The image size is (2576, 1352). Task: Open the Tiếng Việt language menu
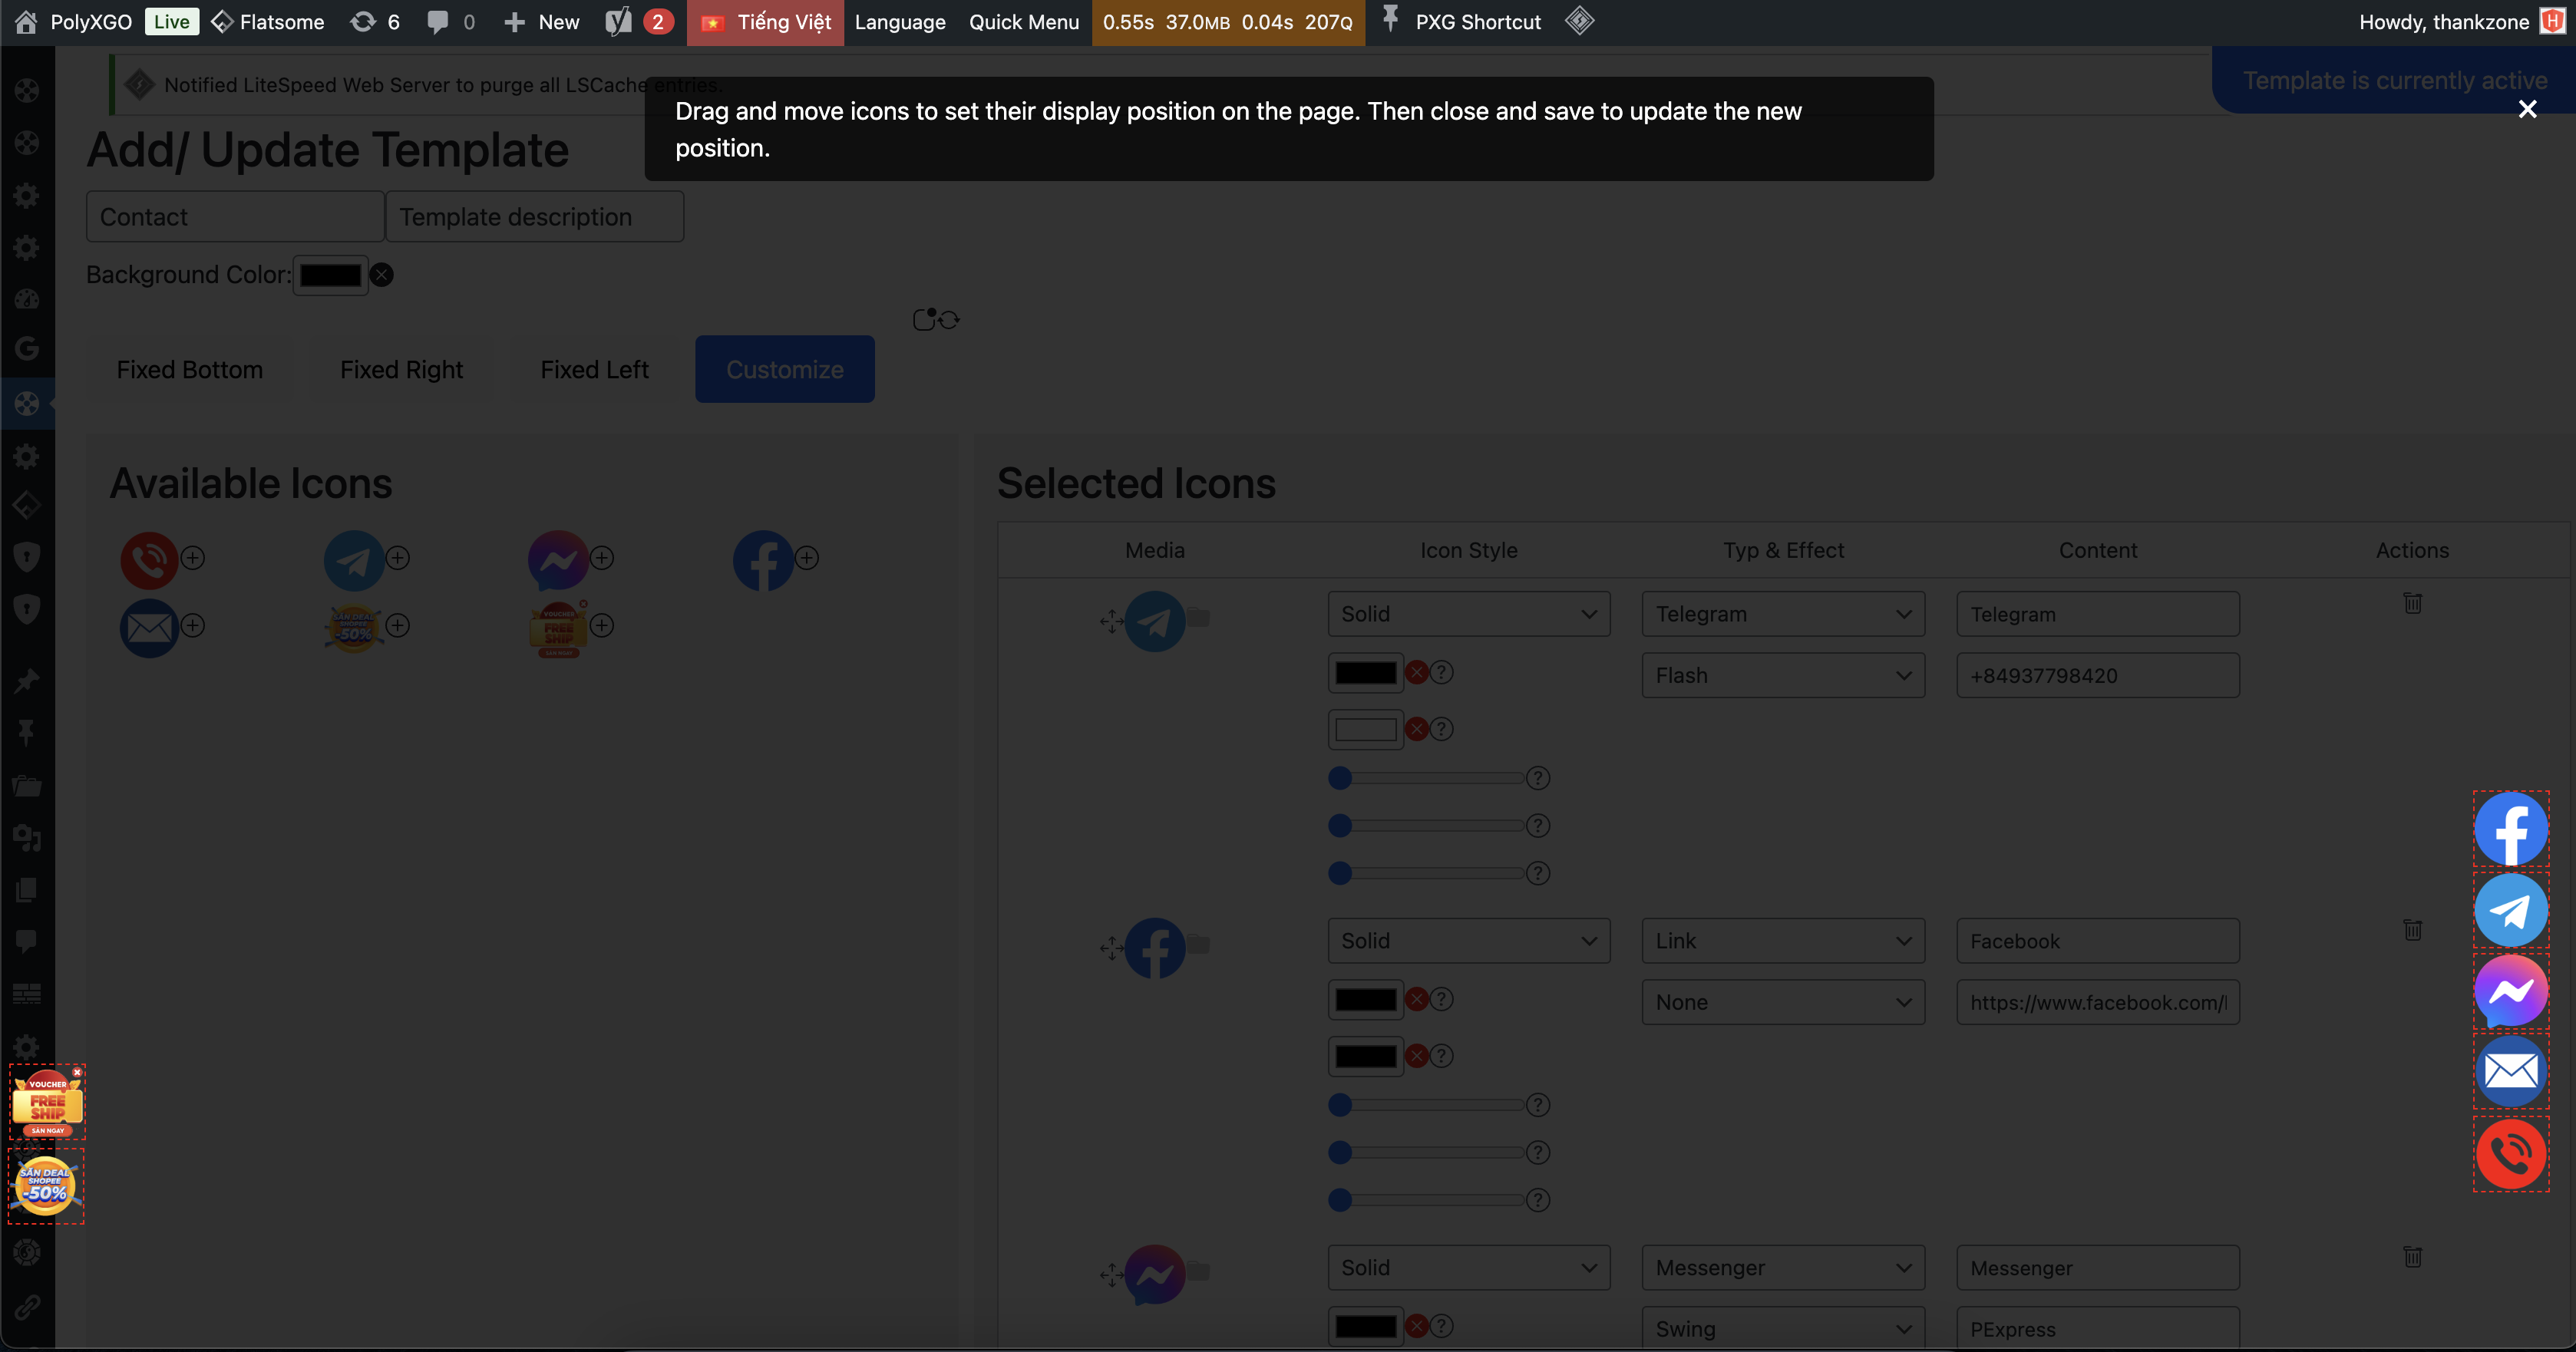765,22
